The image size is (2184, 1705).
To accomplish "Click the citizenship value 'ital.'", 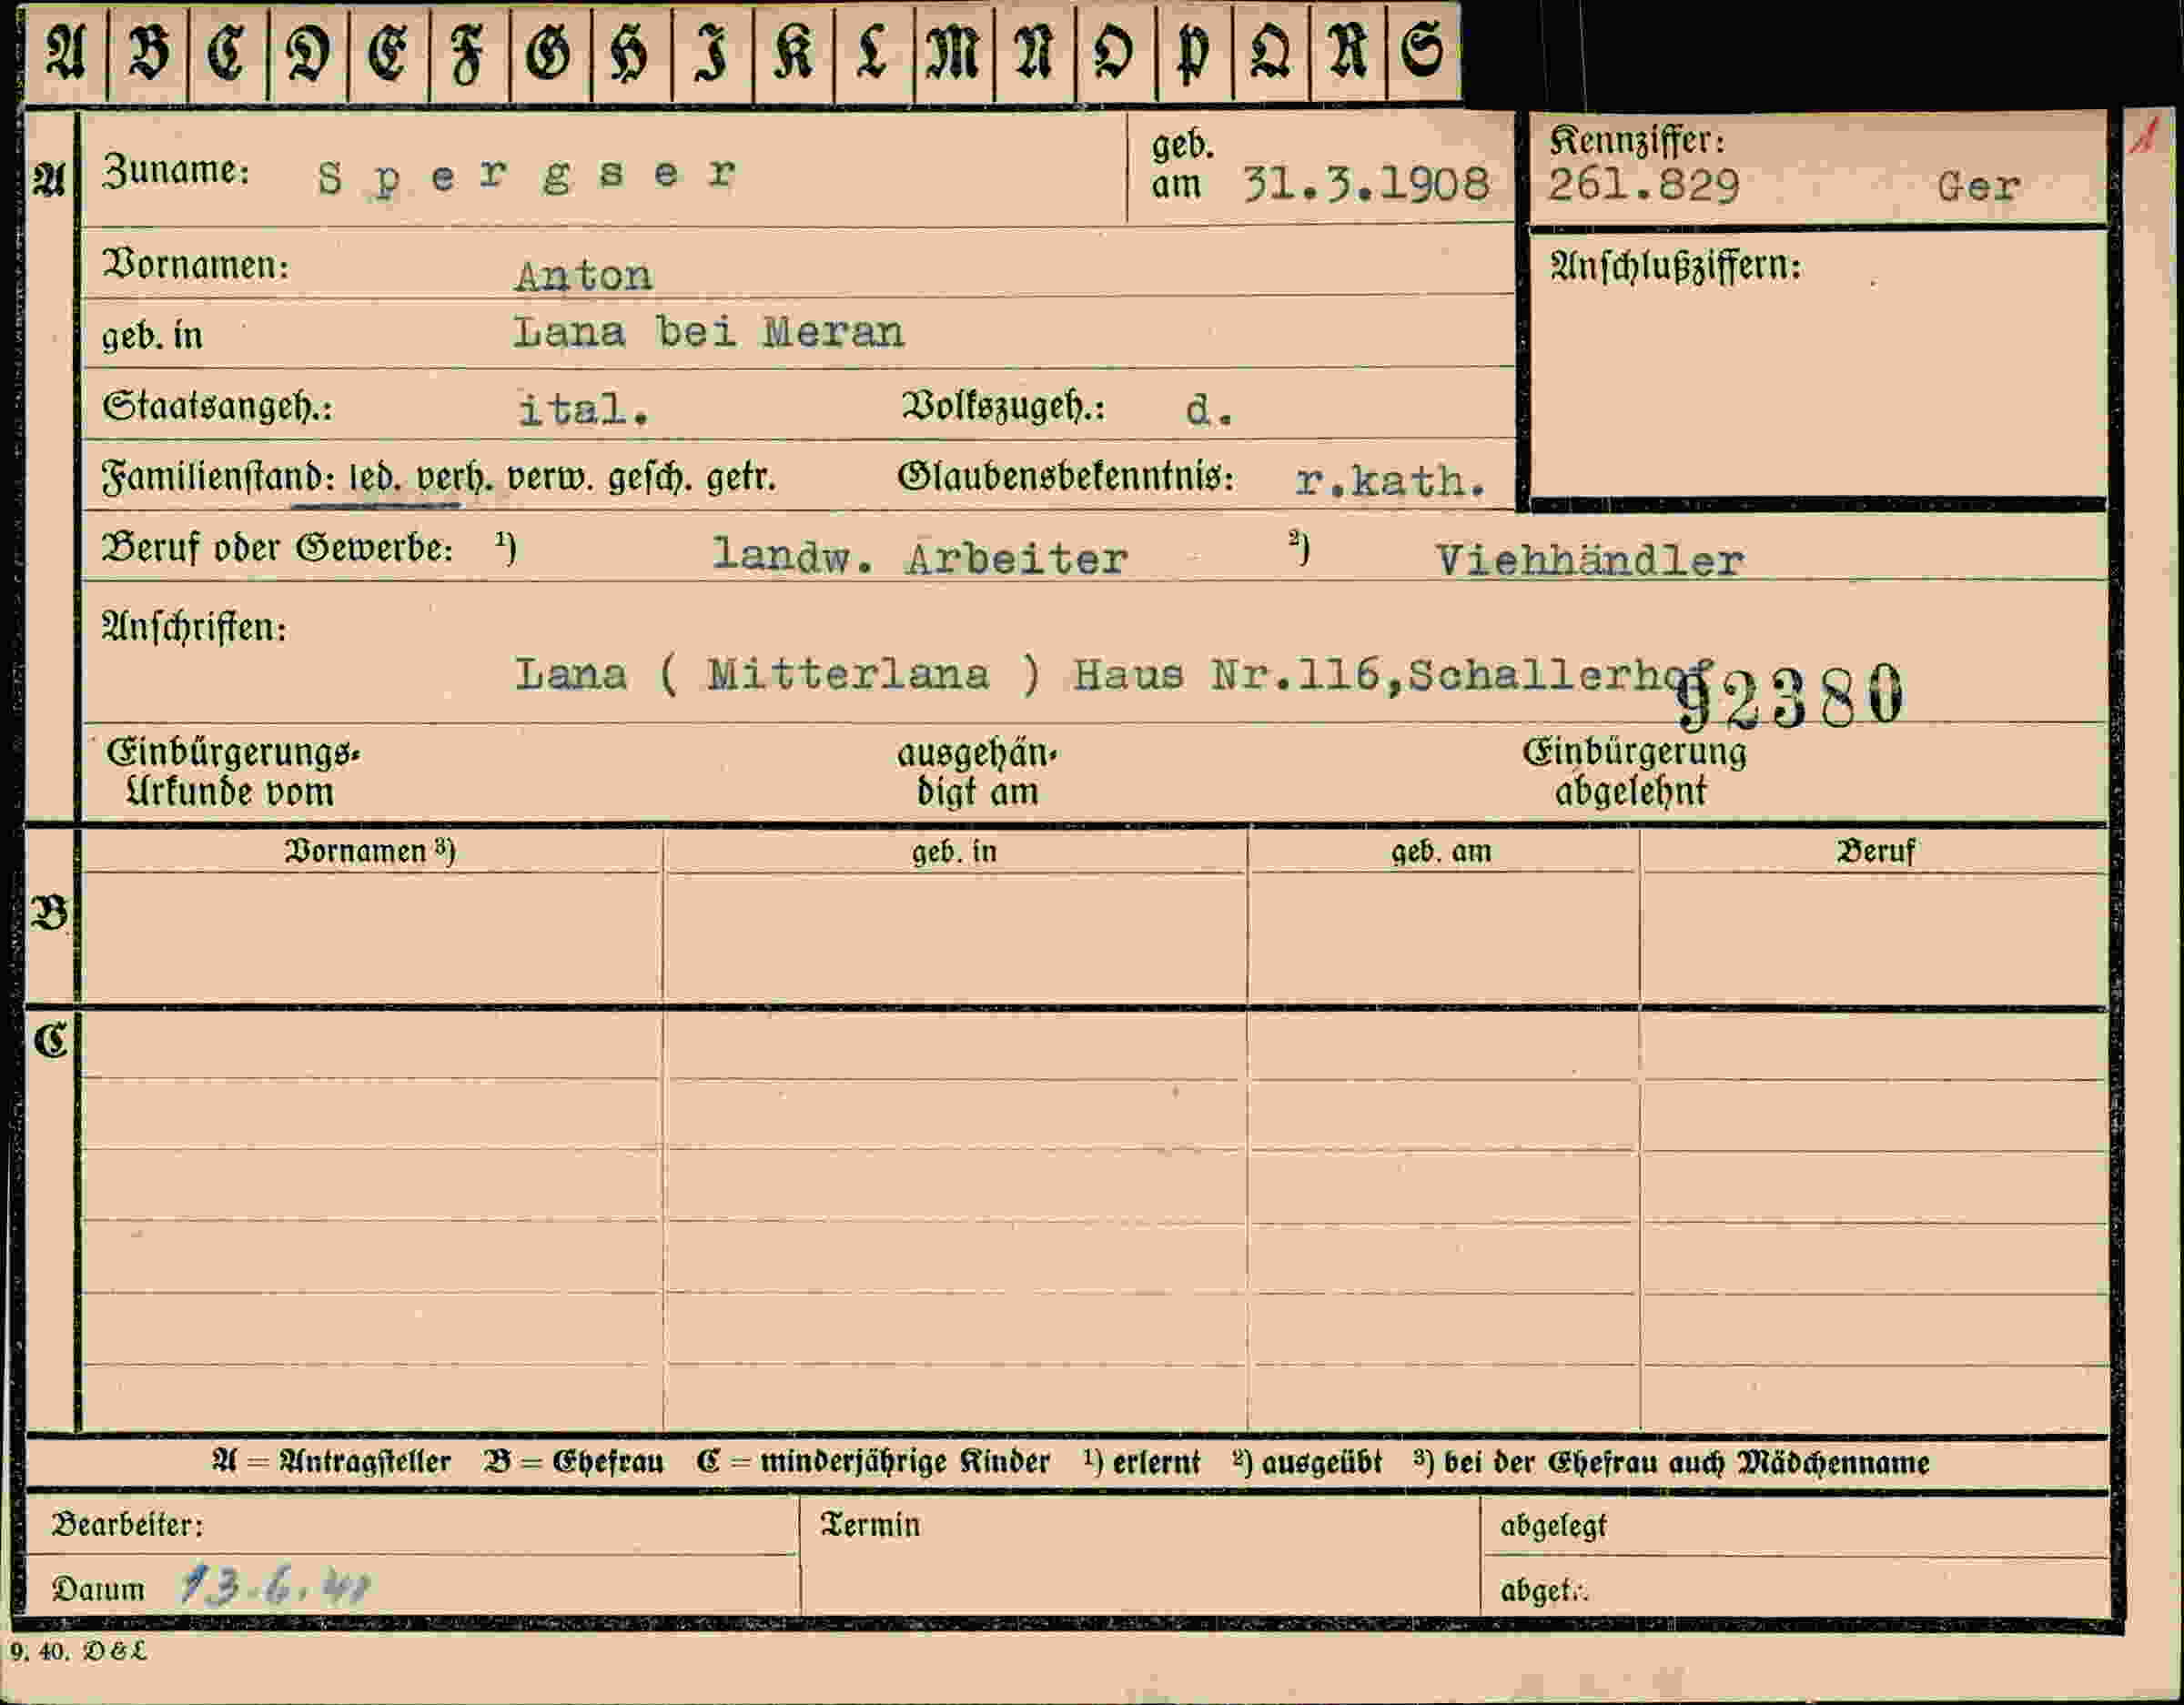I will click(584, 409).
